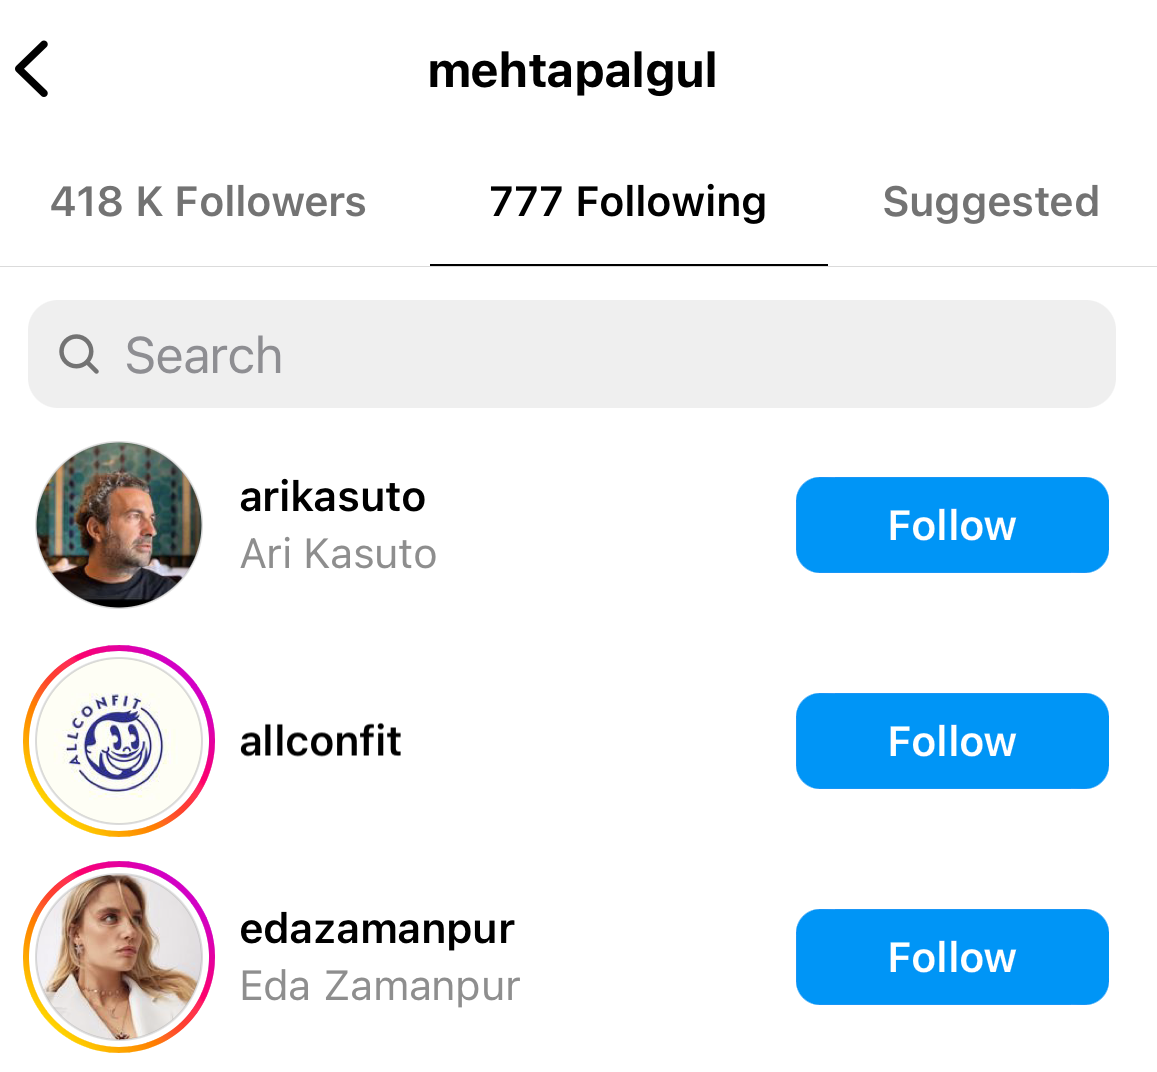View edazamanpur's story from her avatar
The image size is (1157, 1072).
pos(119,957)
